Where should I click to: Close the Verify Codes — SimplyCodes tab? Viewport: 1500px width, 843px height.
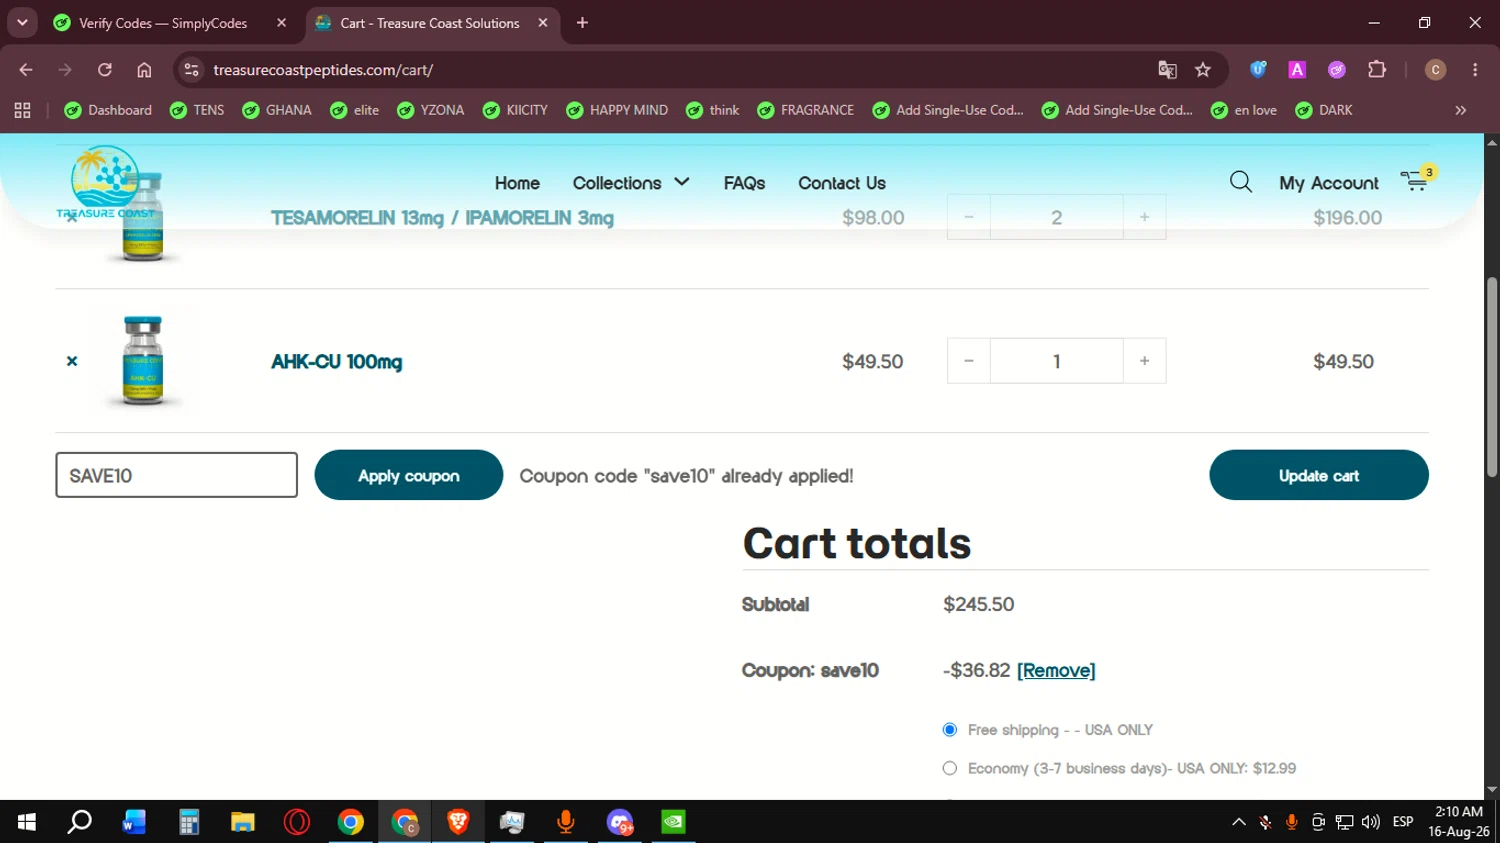(x=282, y=23)
